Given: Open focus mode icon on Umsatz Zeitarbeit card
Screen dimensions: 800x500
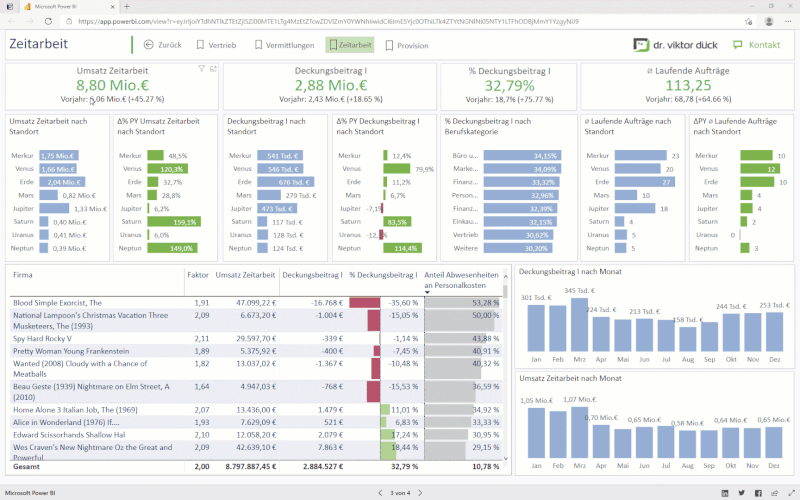Looking at the screenshot, I should click(211, 68).
